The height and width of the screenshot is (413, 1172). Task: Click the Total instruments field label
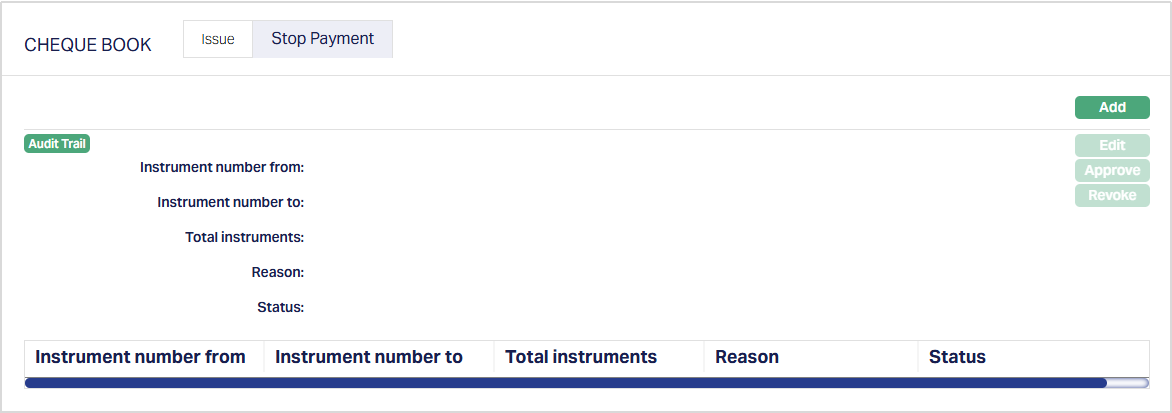point(244,237)
